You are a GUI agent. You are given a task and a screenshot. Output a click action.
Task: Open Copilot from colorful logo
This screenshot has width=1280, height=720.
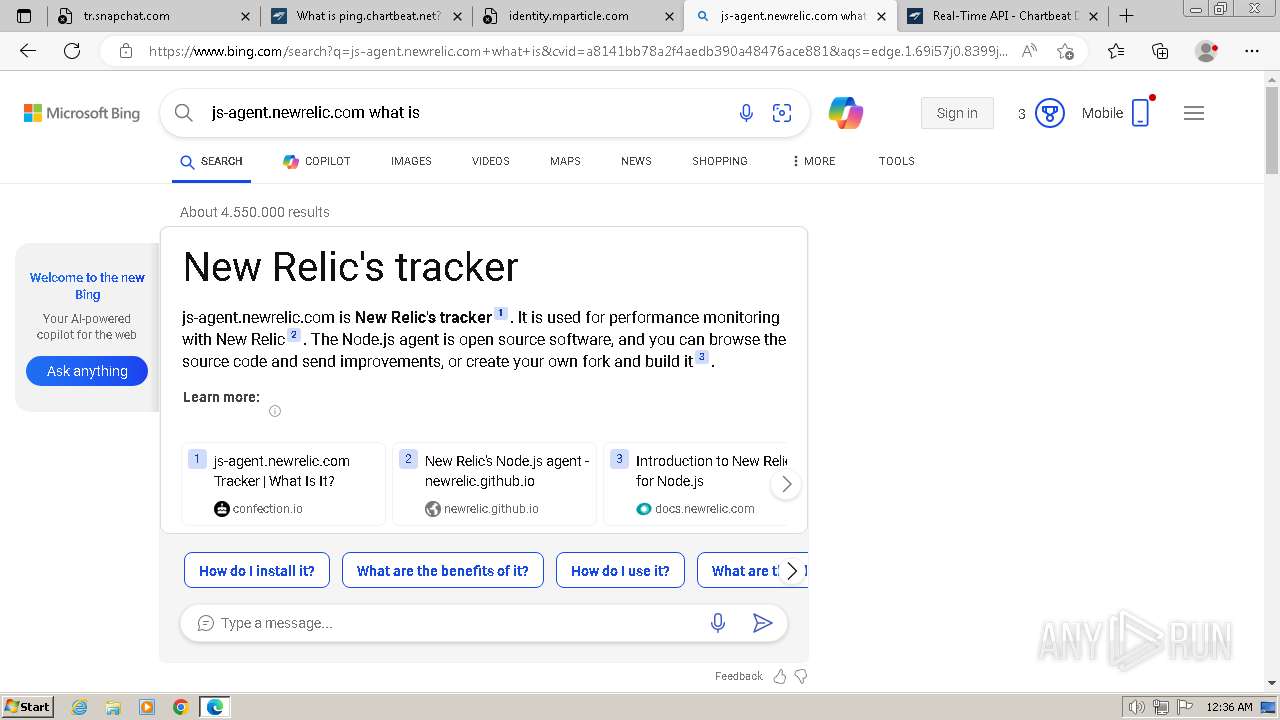click(x=846, y=113)
